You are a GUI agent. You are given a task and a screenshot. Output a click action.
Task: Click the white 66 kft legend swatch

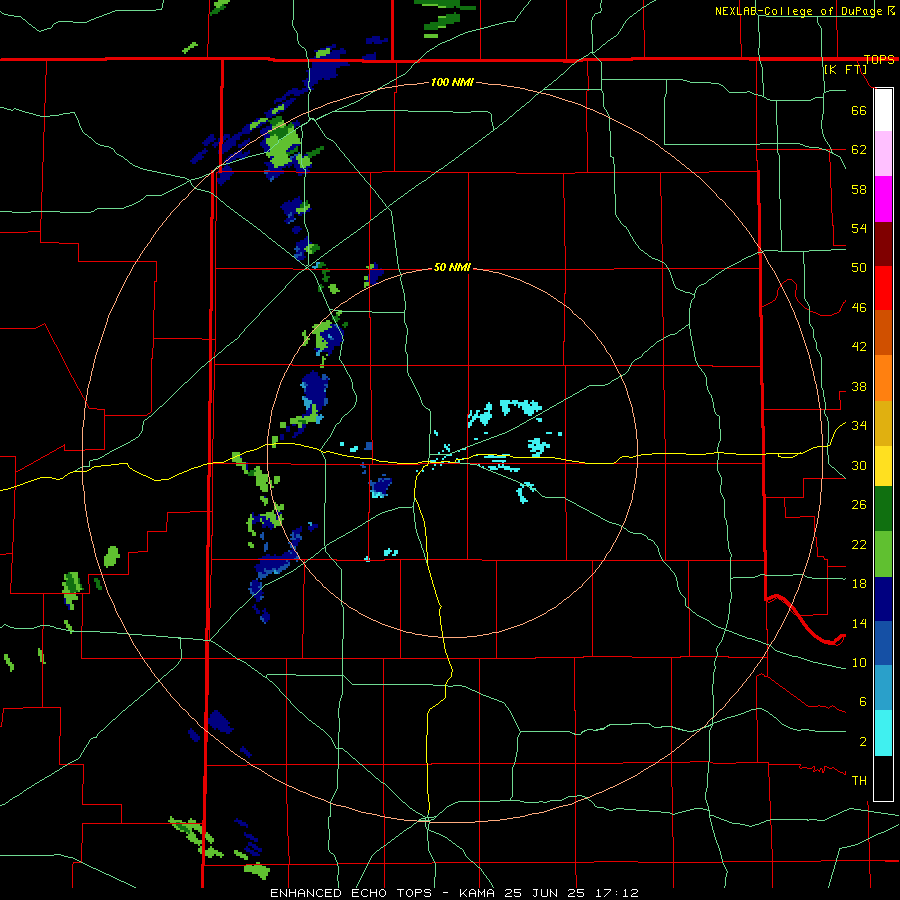click(883, 110)
